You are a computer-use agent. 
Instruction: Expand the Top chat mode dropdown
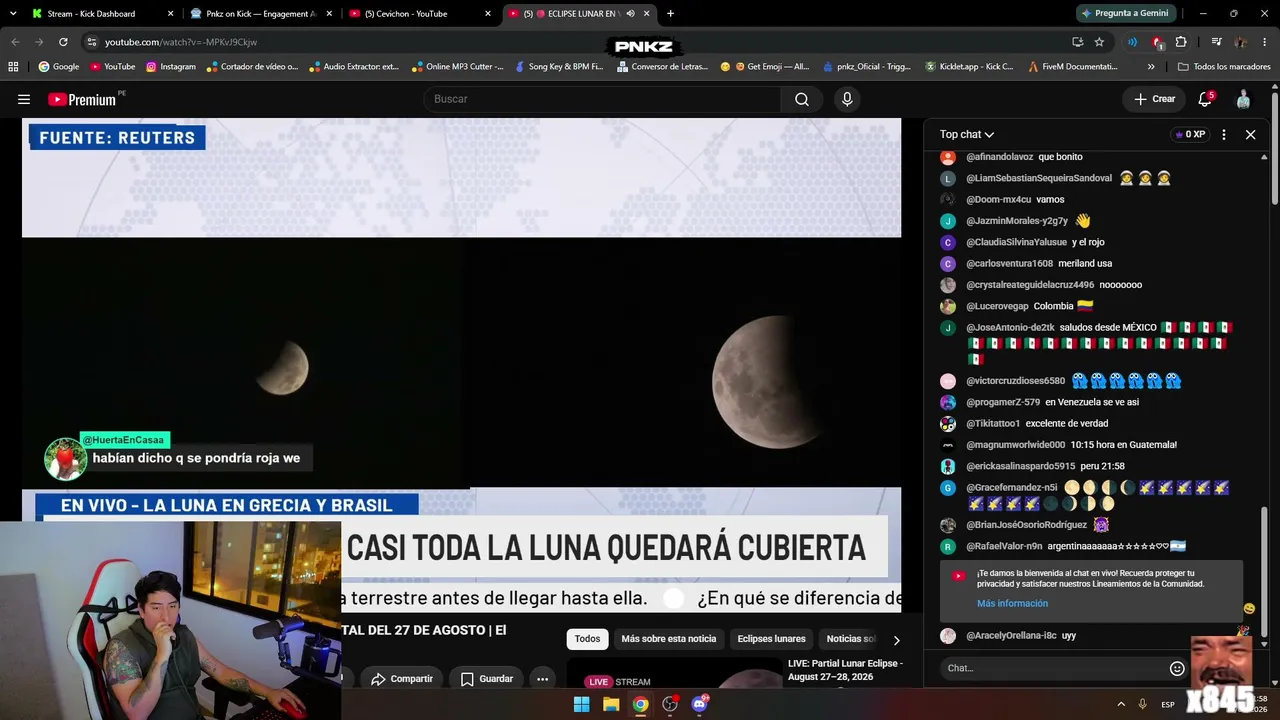point(967,134)
